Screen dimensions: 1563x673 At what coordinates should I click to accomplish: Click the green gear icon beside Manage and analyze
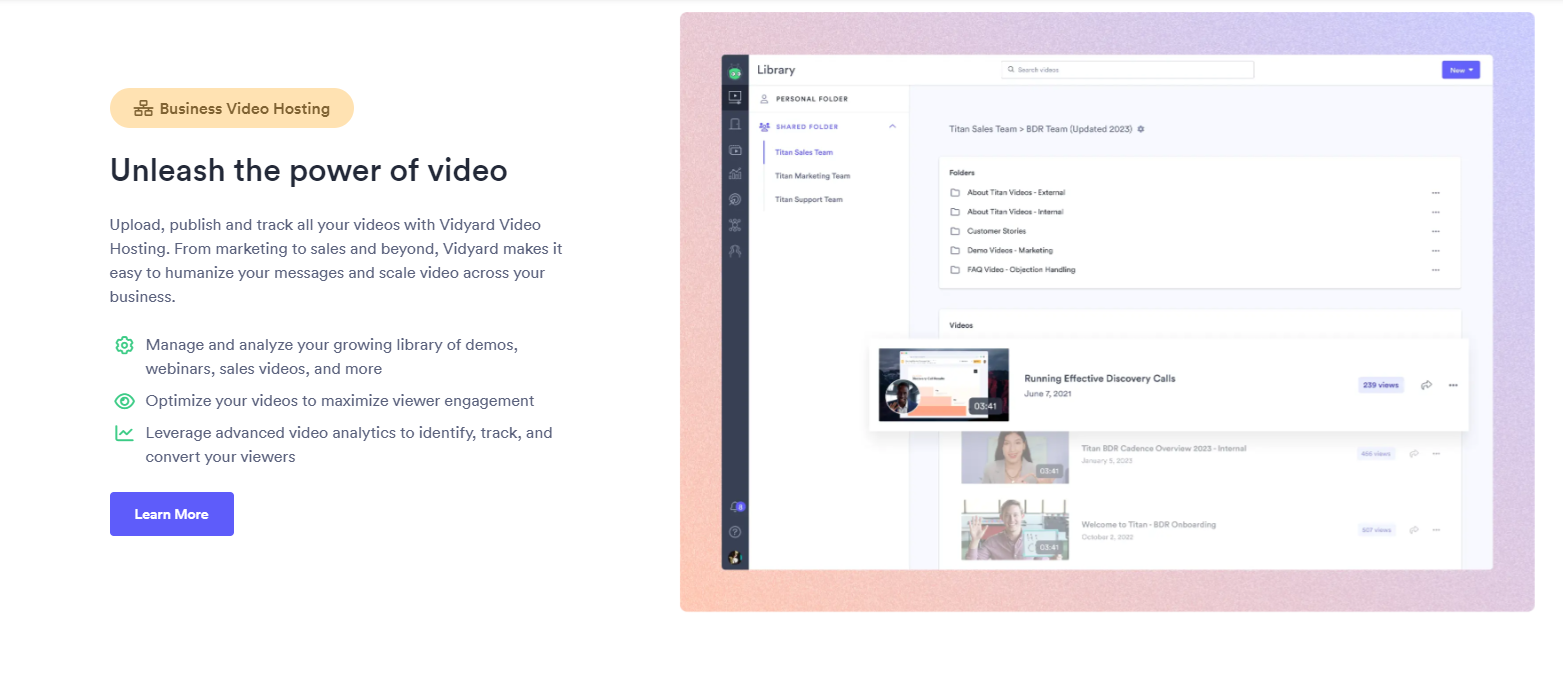(x=124, y=345)
